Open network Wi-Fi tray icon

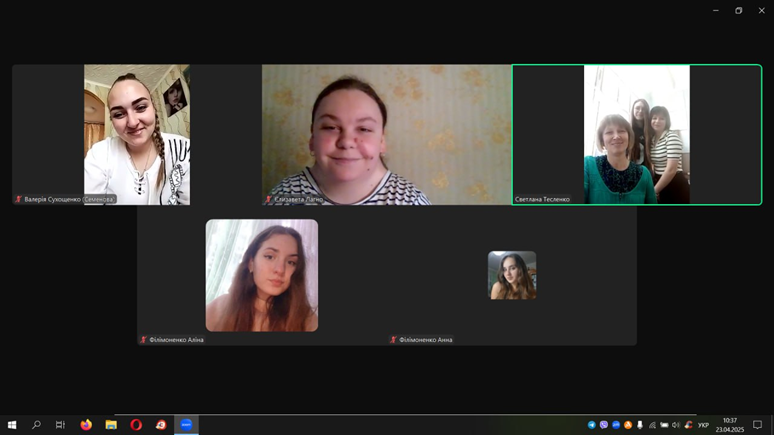pyautogui.click(x=652, y=425)
